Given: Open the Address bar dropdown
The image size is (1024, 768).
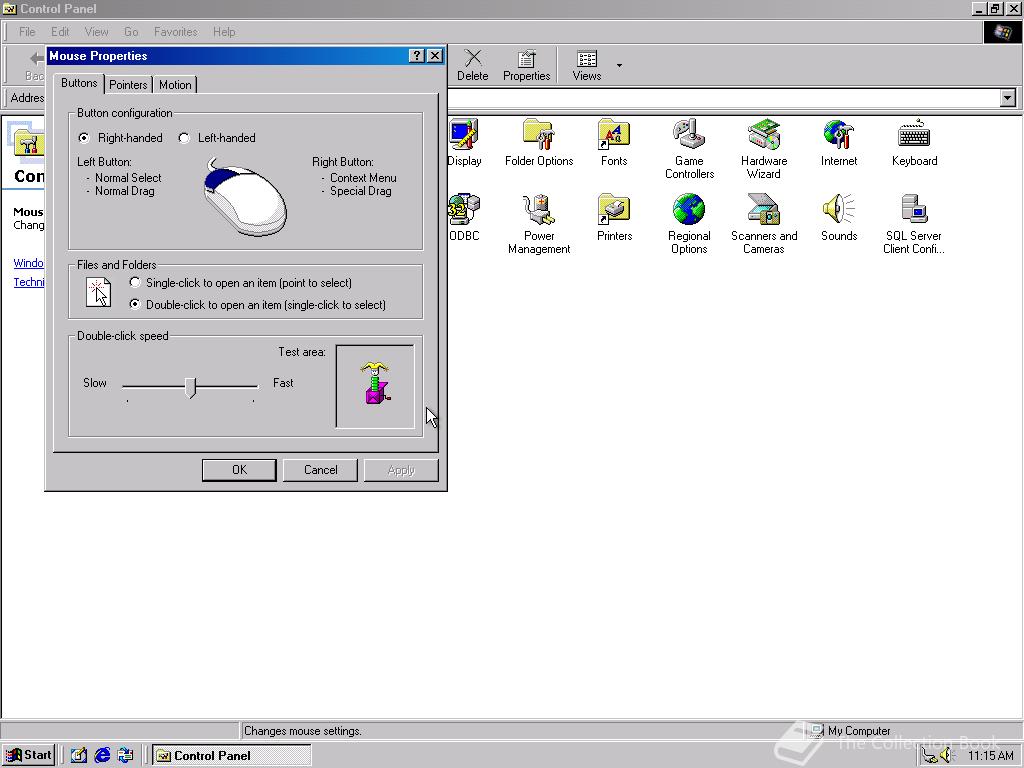Looking at the screenshot, I should click(1009, 98).
